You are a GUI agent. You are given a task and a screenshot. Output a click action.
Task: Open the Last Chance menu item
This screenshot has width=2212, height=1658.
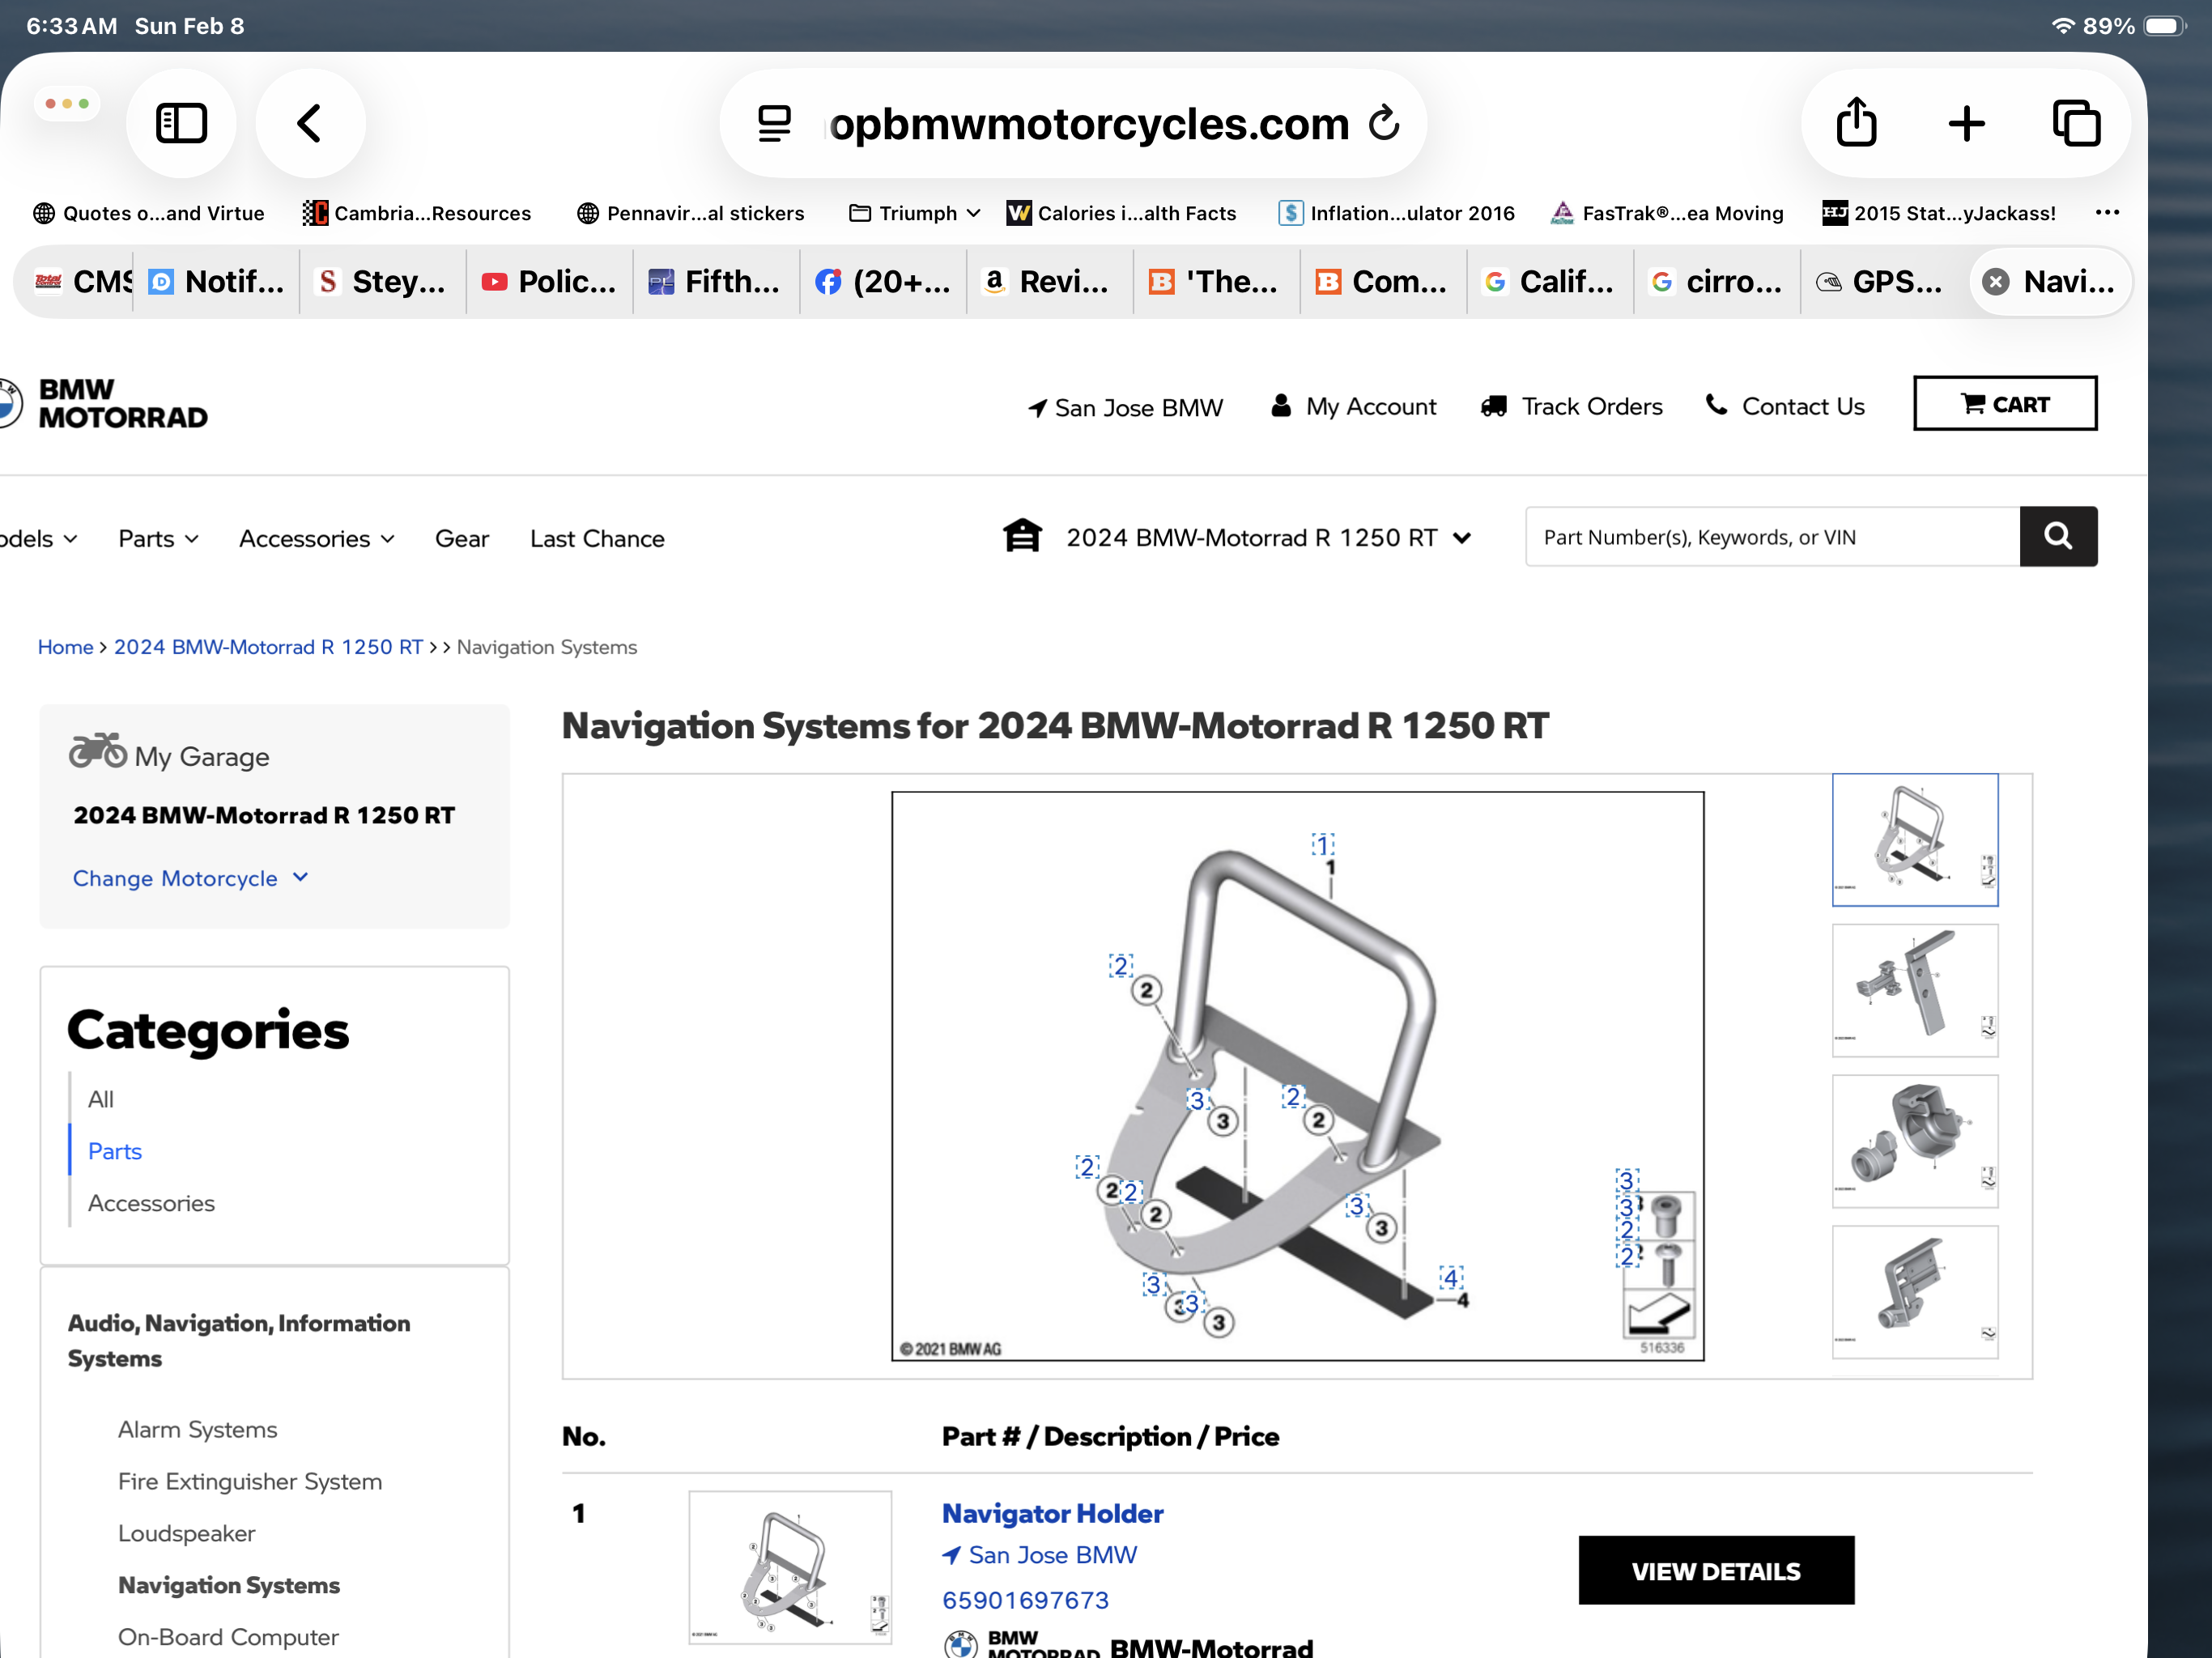pyautogui.click(x=597, y=538)
